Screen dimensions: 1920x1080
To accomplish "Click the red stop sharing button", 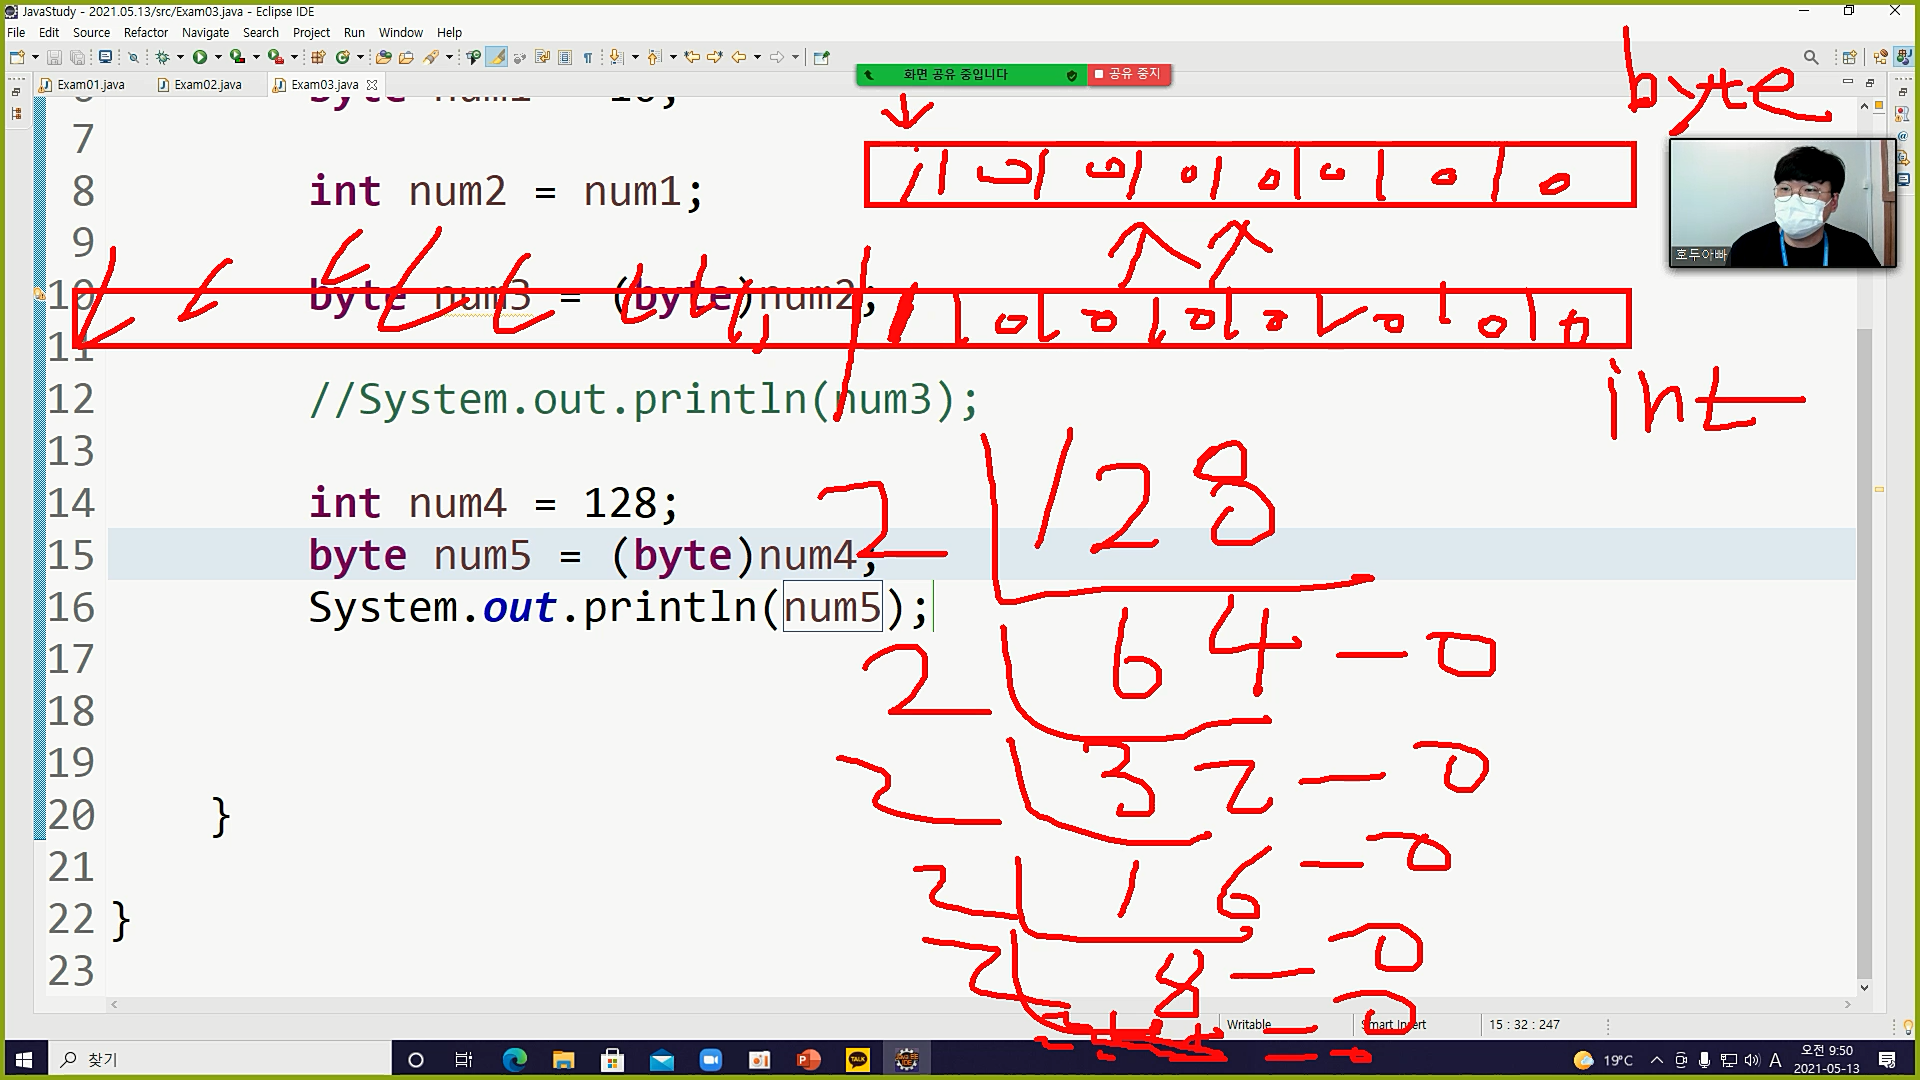I will click(1128, 74).
